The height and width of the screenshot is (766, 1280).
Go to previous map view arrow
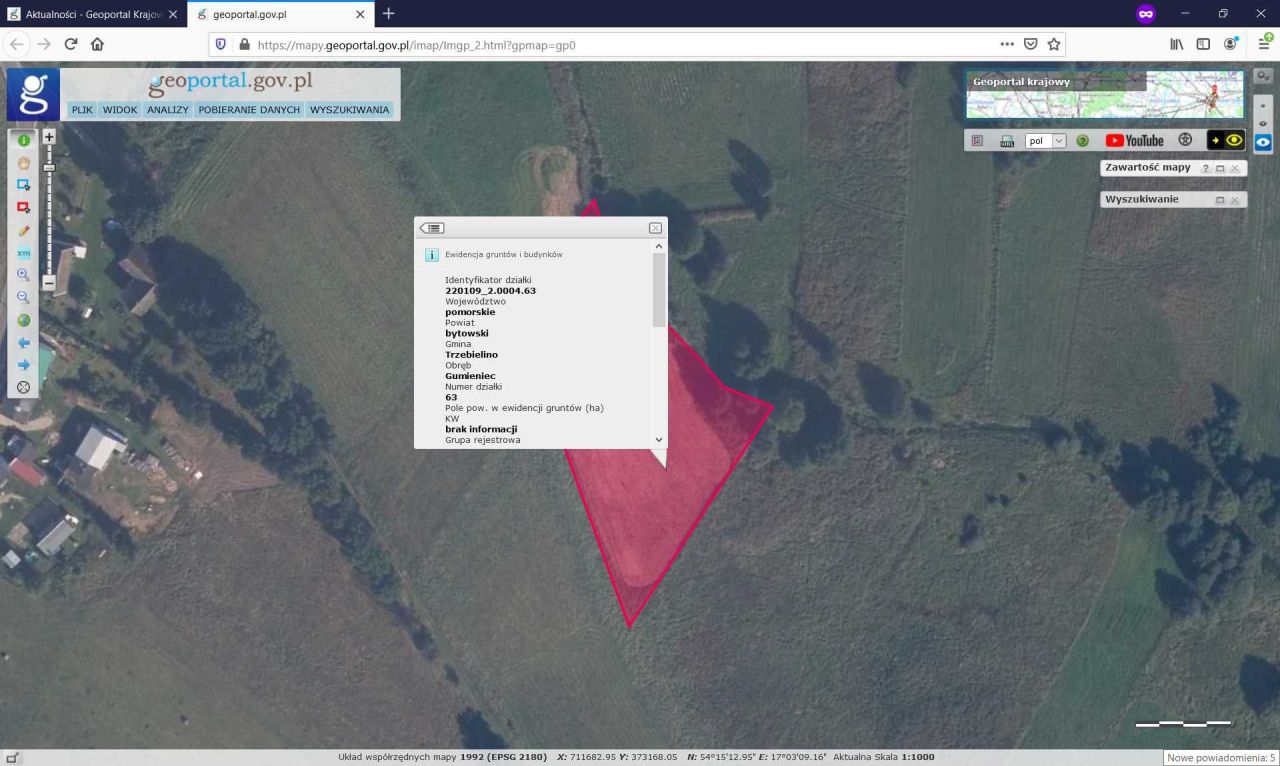pyautogui.click(x=24, y=343)
